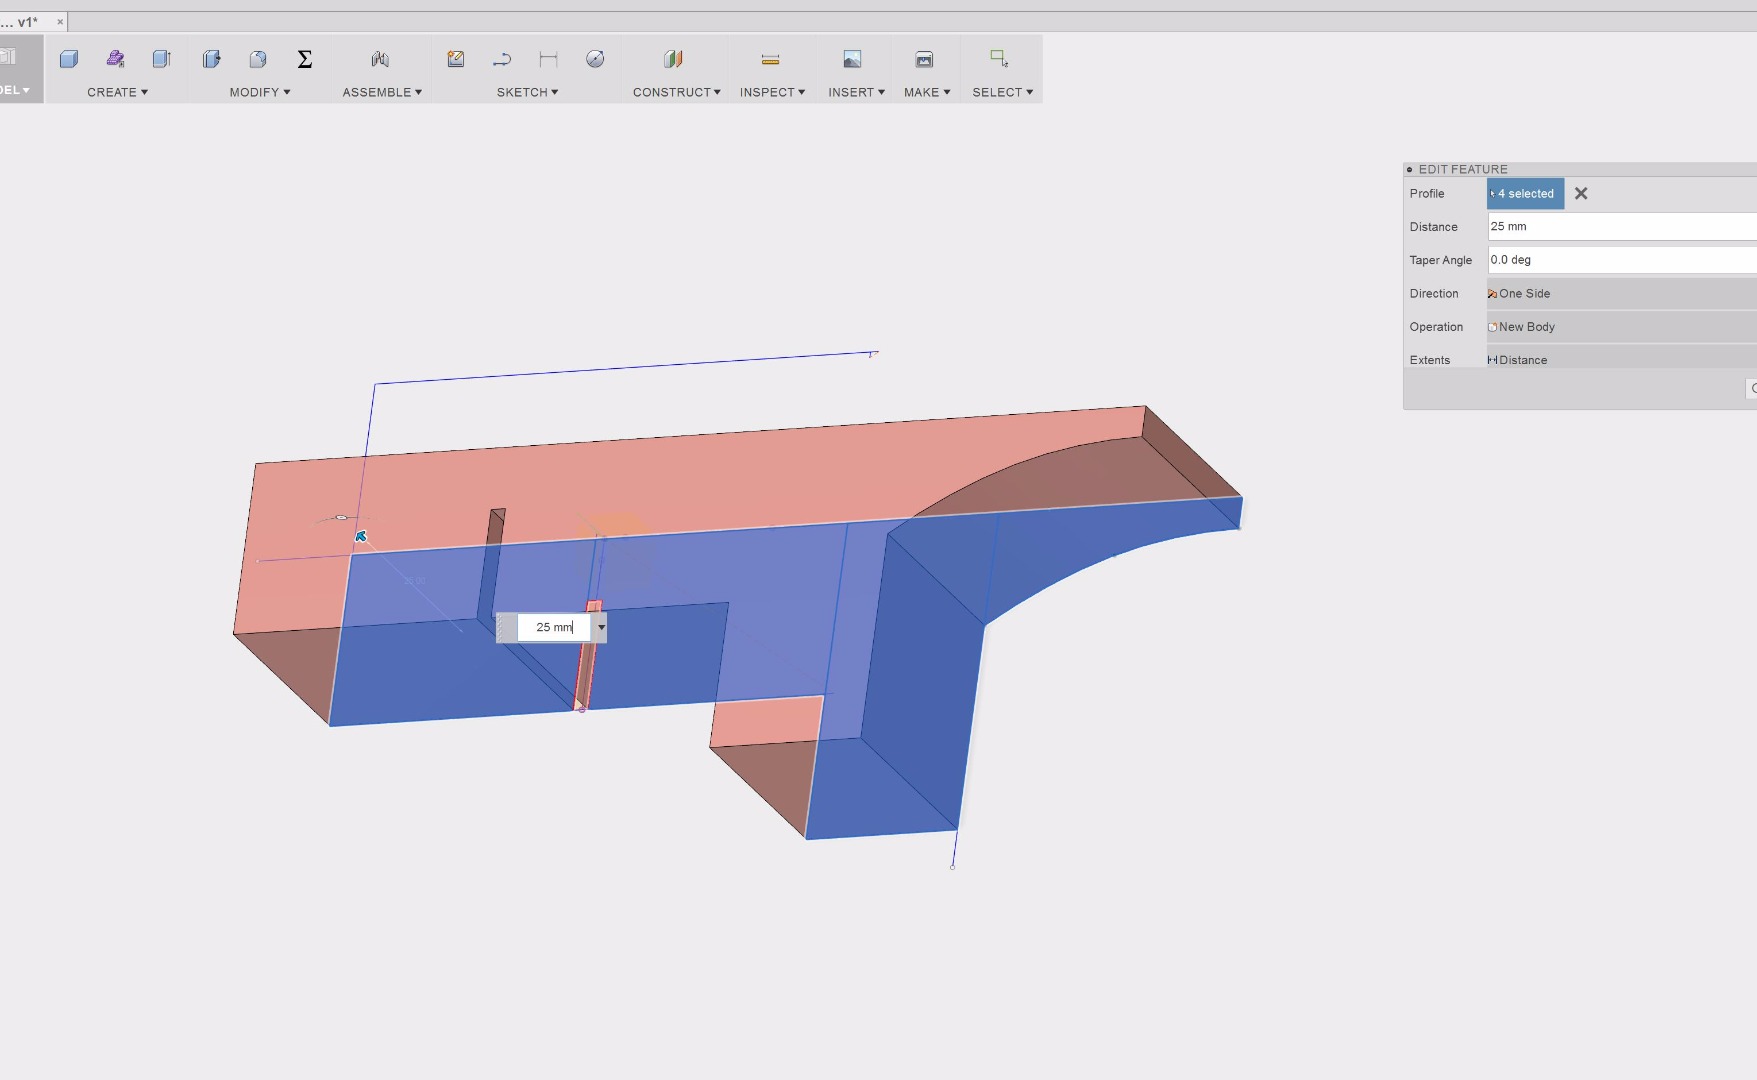
Task: Select the Box create tool icon
Action: pyautogui.click(x=69, y=59)
